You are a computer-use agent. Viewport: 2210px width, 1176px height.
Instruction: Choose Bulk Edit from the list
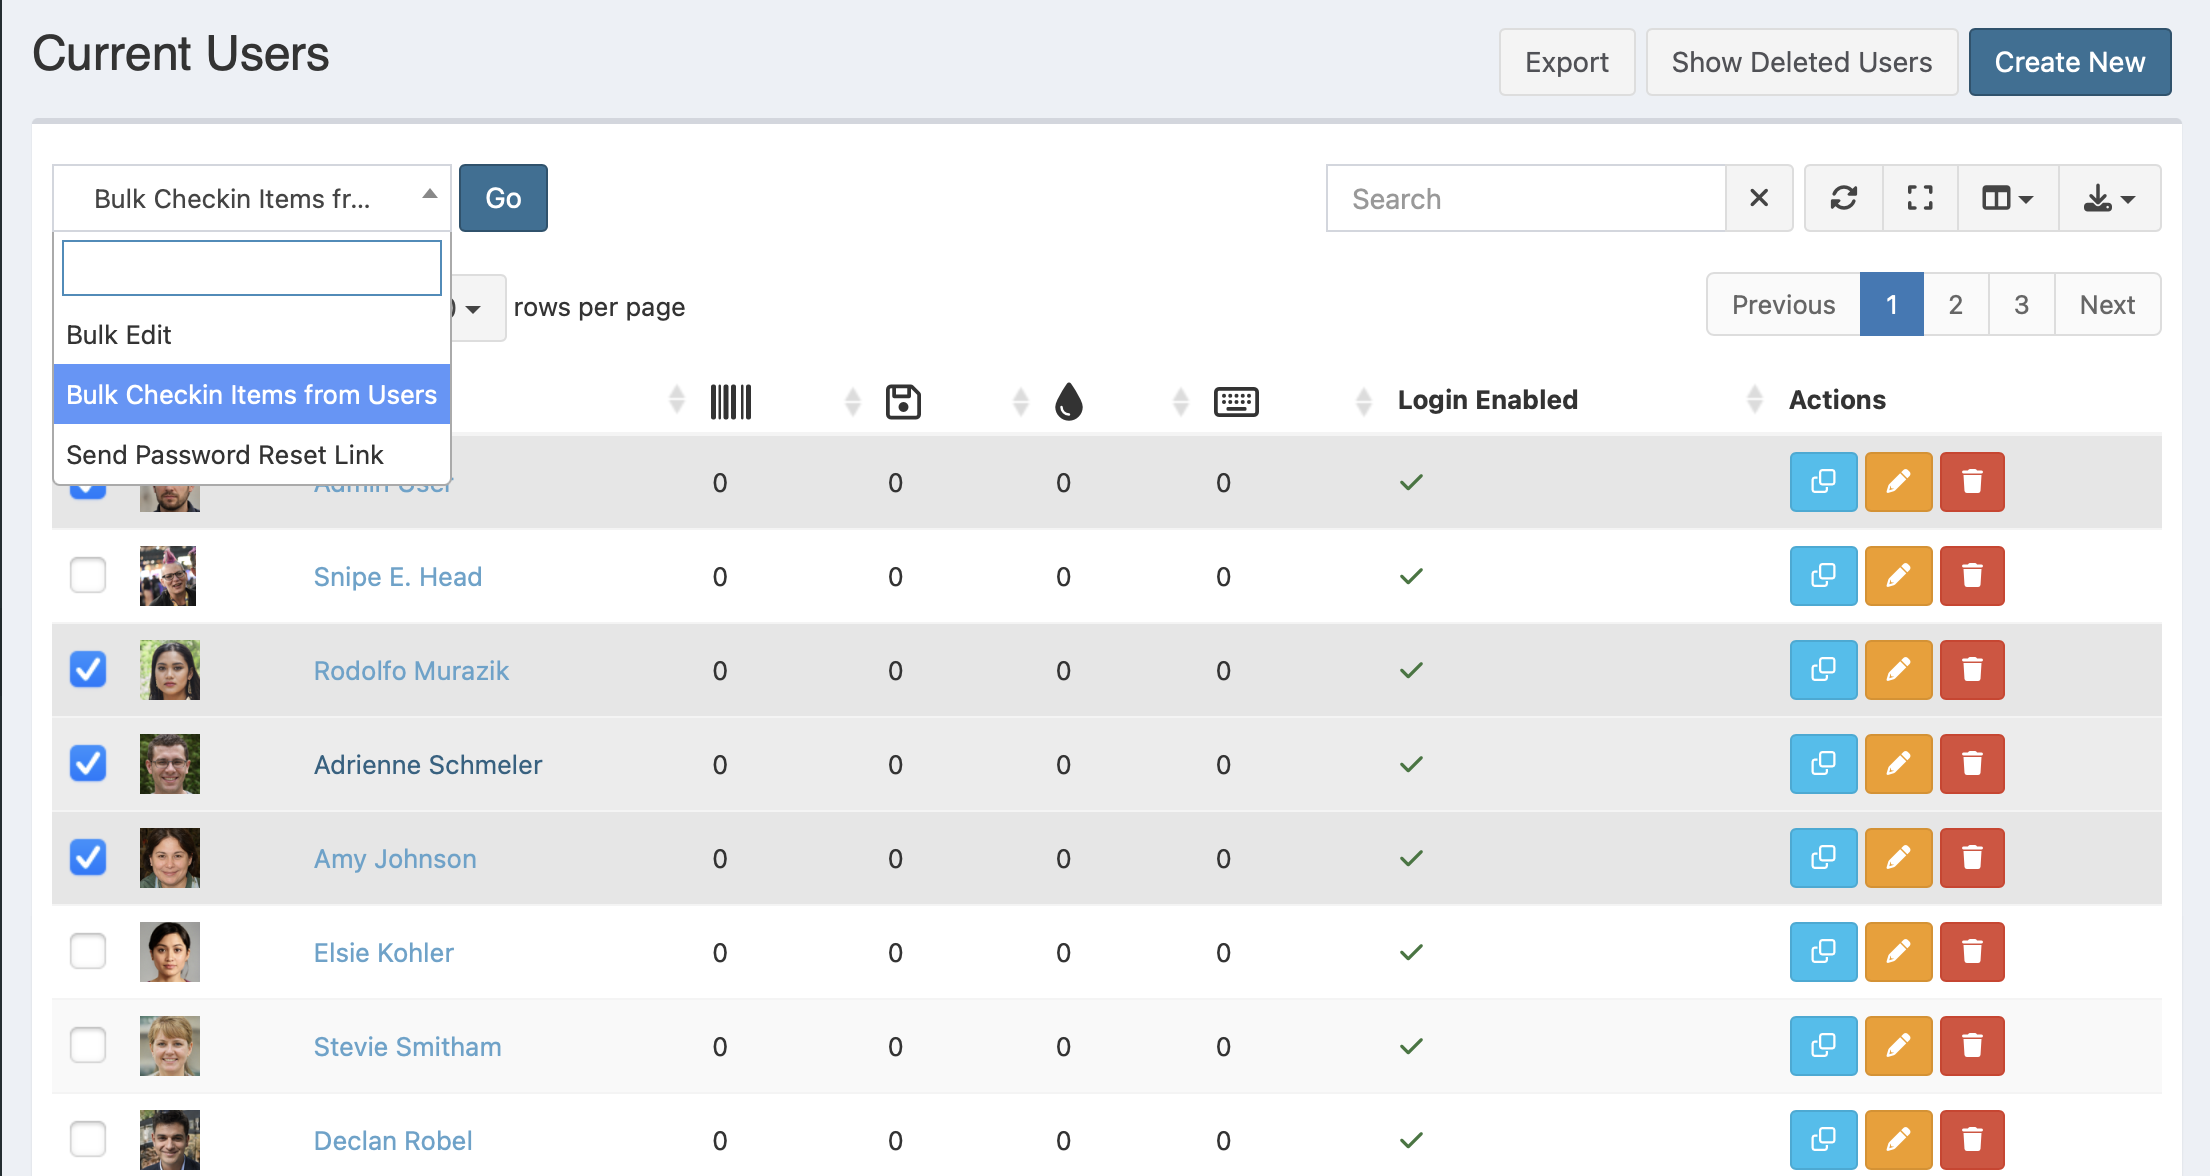click(x=119, y=335)
